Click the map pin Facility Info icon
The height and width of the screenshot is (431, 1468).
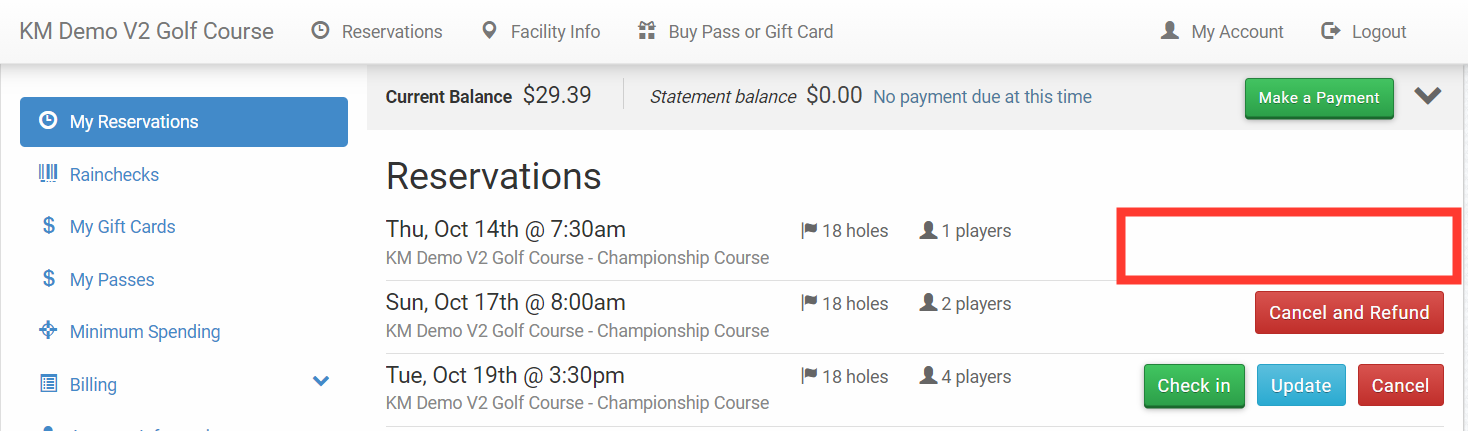[489, 31]
